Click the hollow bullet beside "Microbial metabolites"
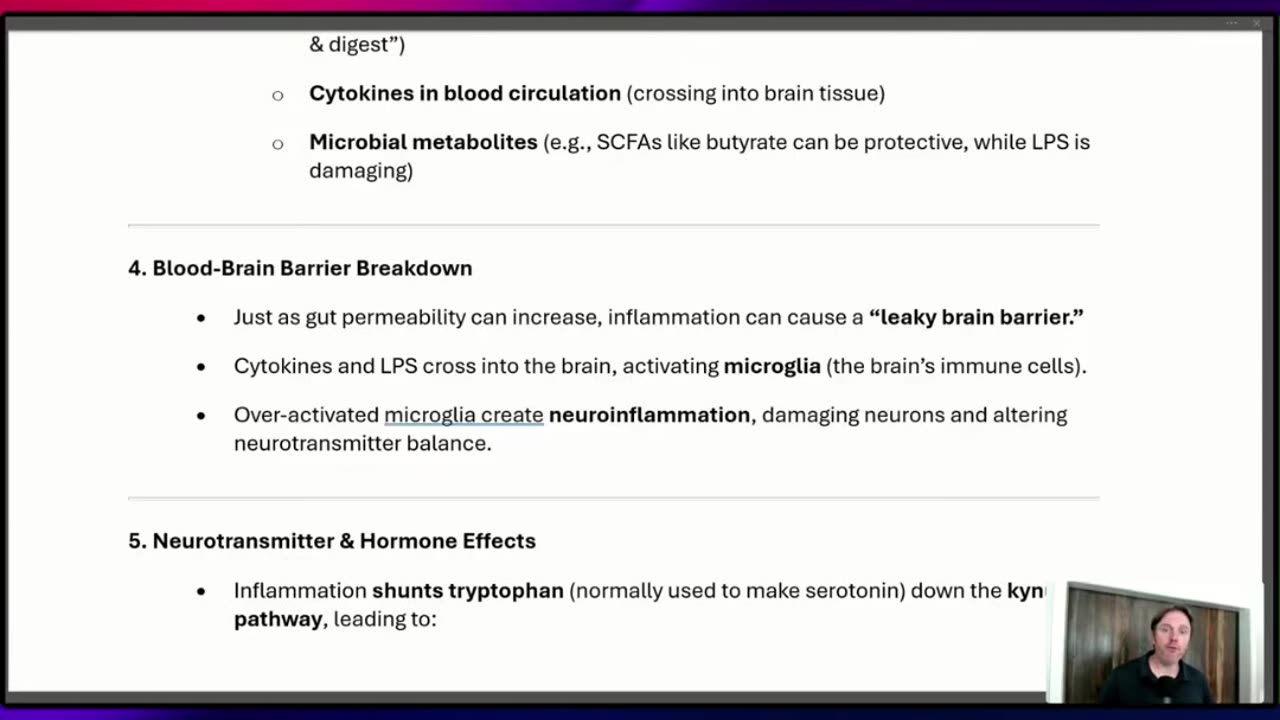Image resolution: width=1280 pixels, height=720 pixels. click(278, 144)
